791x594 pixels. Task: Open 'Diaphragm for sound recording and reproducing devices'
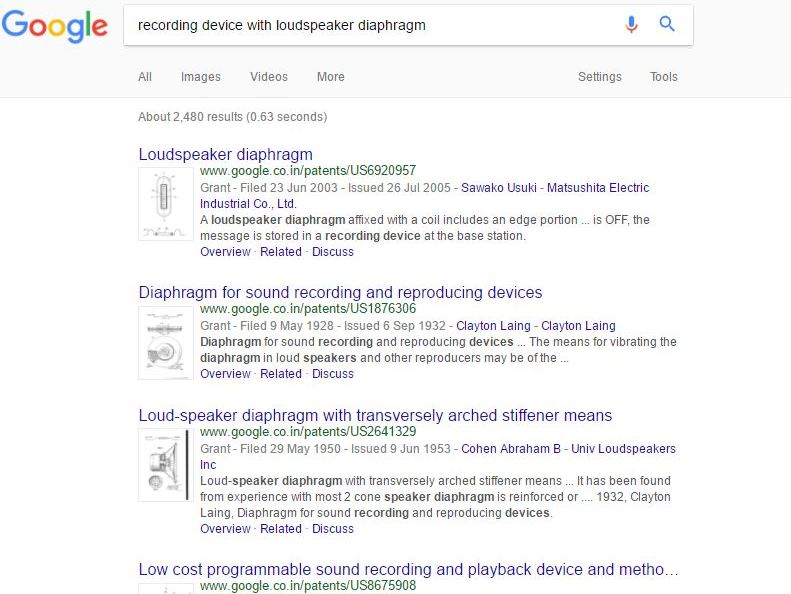coord(340,293)
